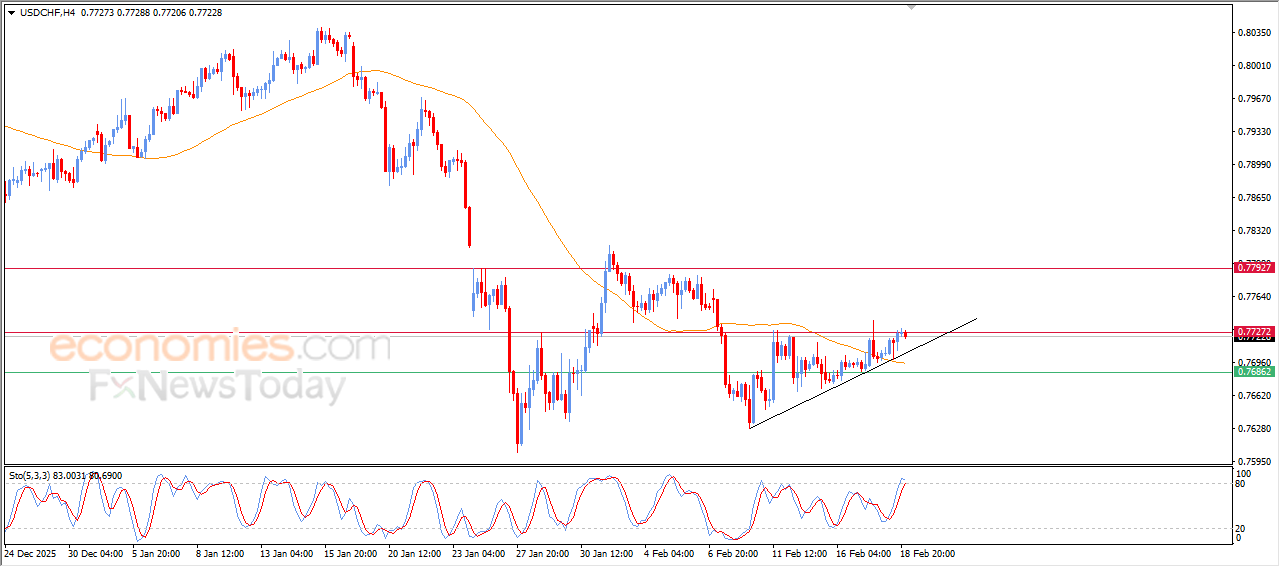Select the green 0.76862 price tag
Screen dimensions: 1280x567
1254,371
